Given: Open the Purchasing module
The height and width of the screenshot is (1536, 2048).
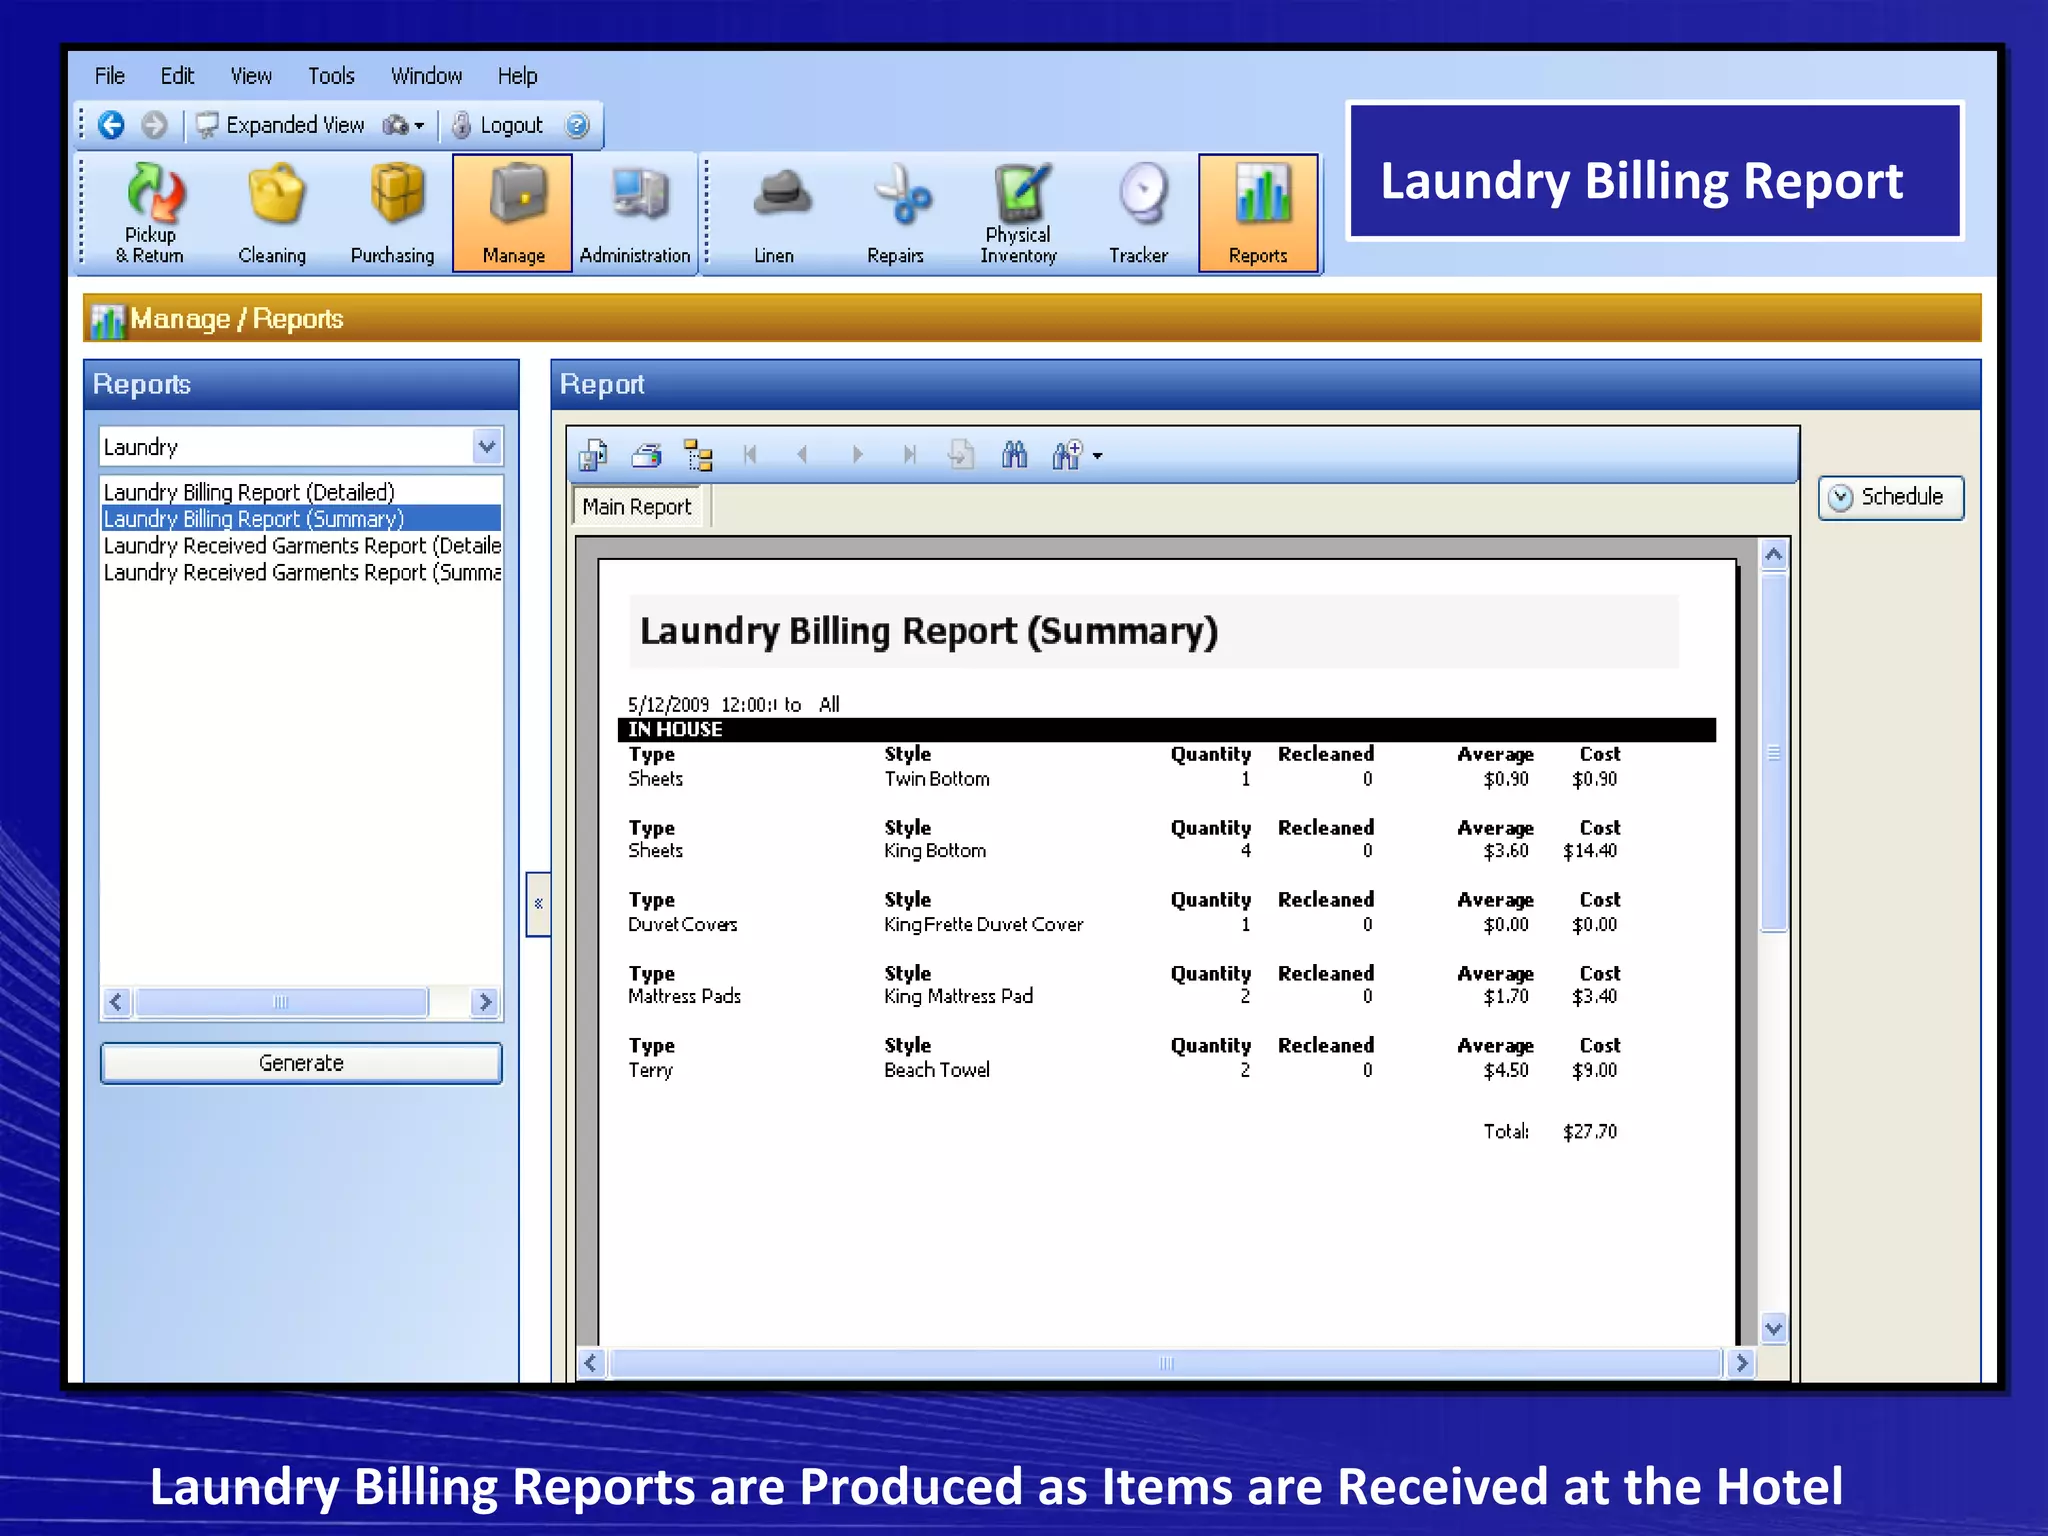Looking at the screenshot, I should tap(393, 213).
